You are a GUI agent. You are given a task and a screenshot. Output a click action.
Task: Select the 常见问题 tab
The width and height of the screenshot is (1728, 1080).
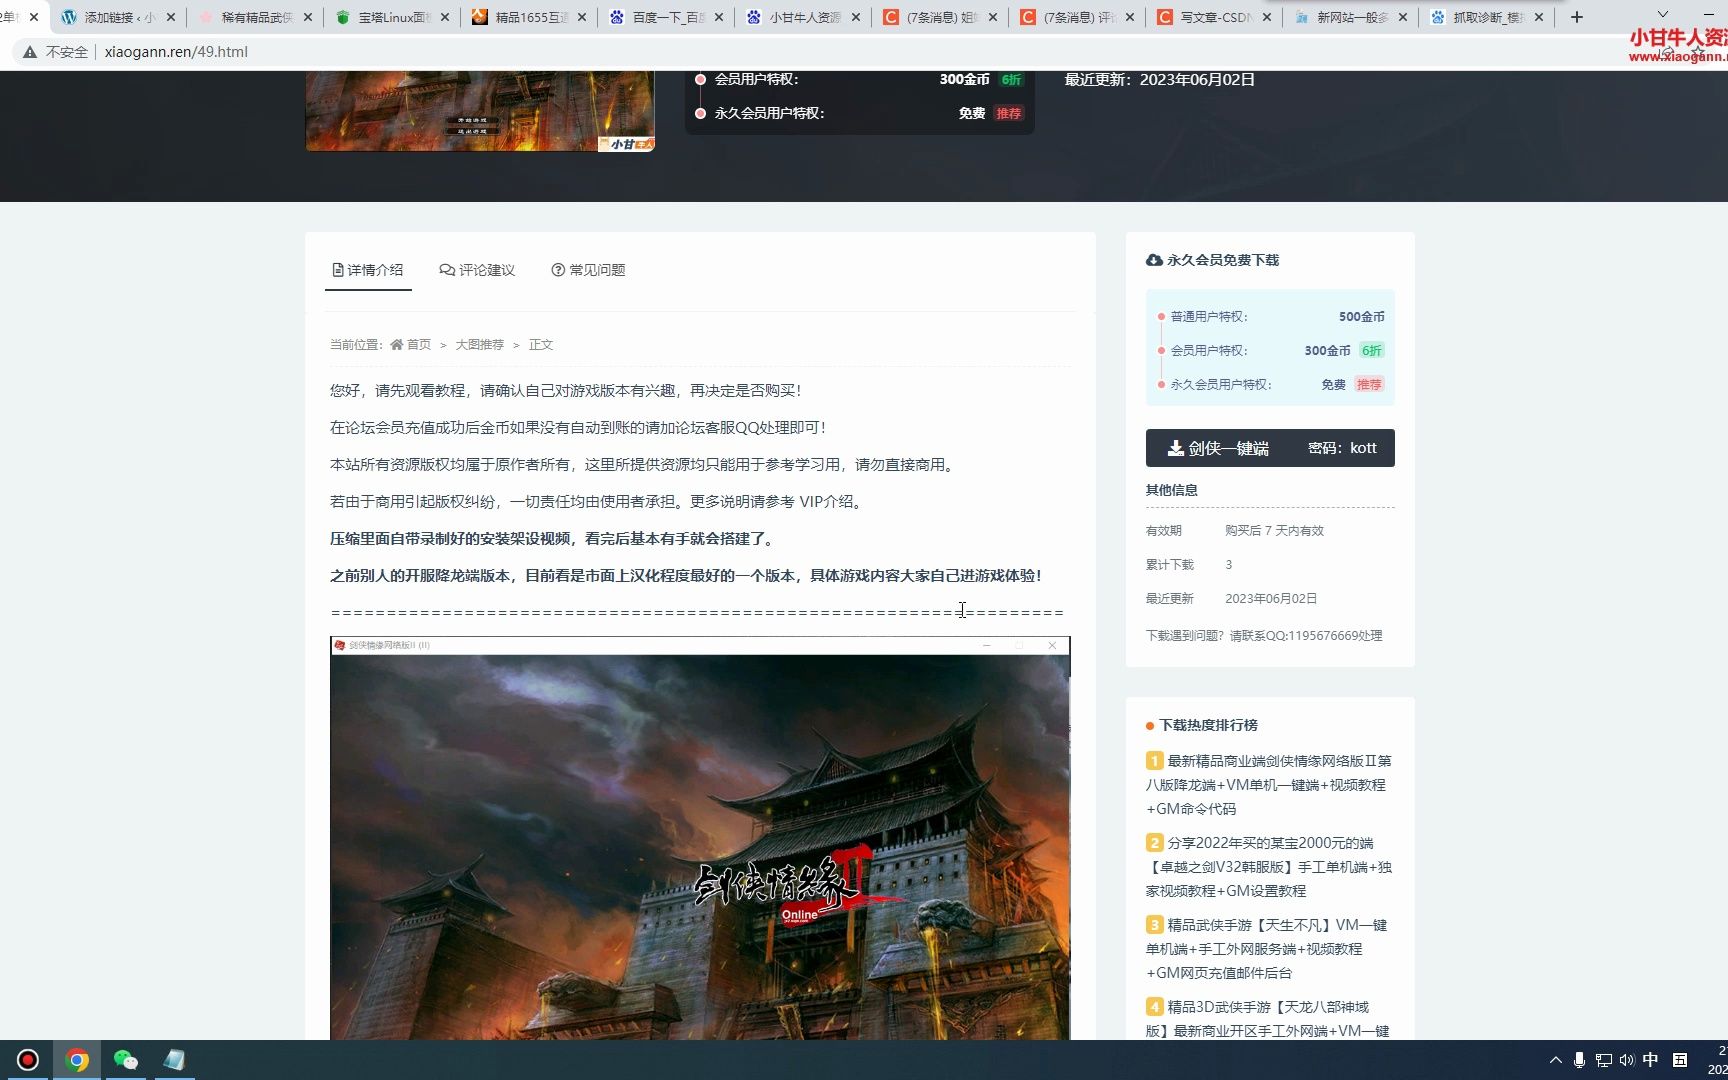(588, 270)
